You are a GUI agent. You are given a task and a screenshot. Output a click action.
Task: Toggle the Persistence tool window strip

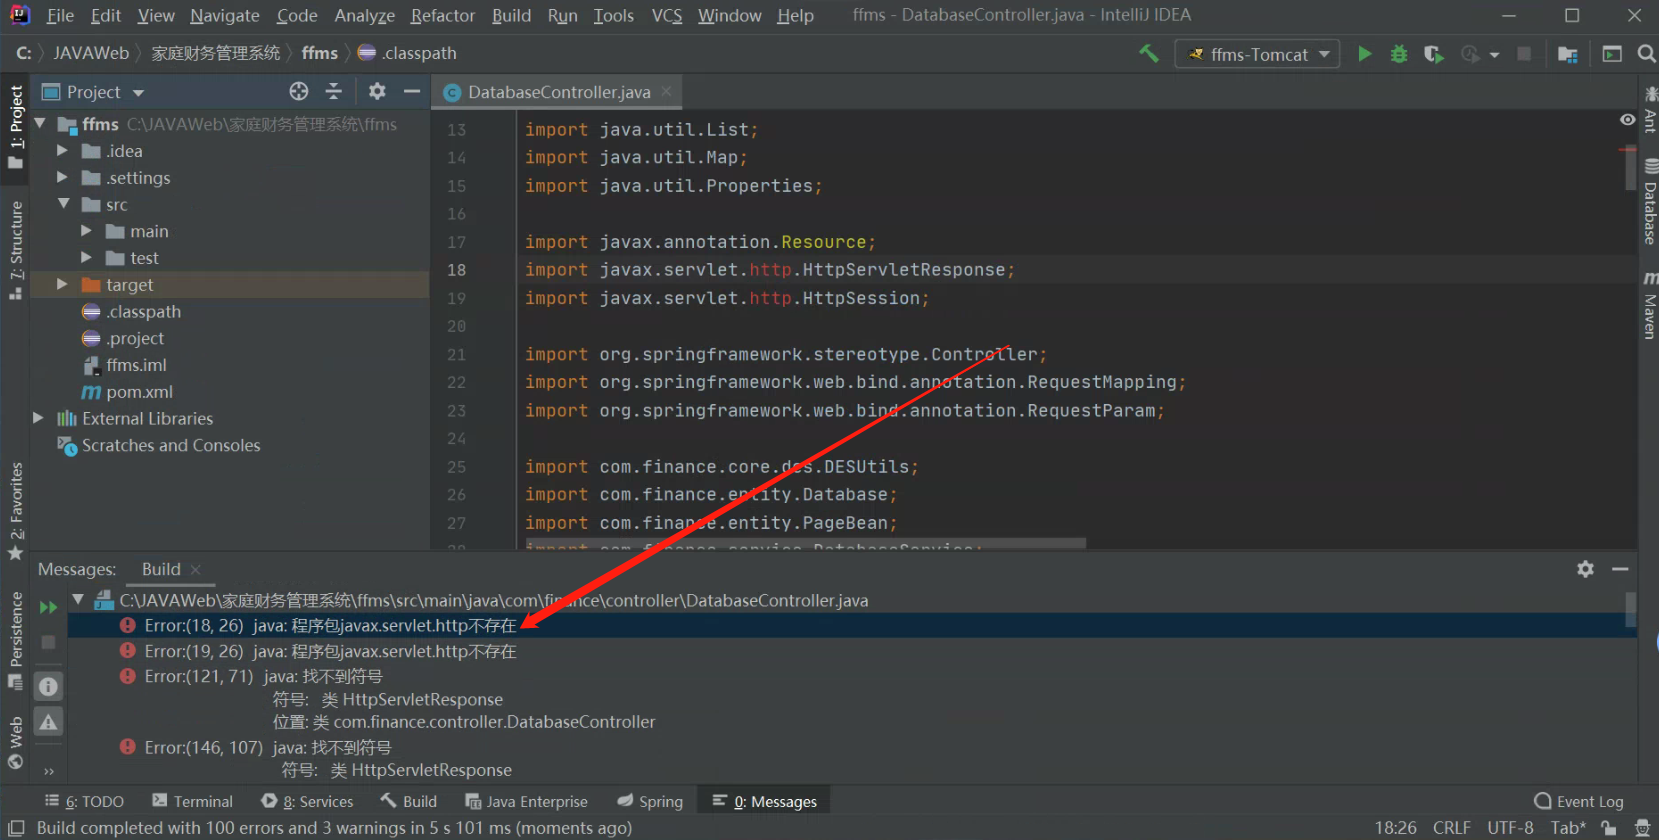[15, 640]
